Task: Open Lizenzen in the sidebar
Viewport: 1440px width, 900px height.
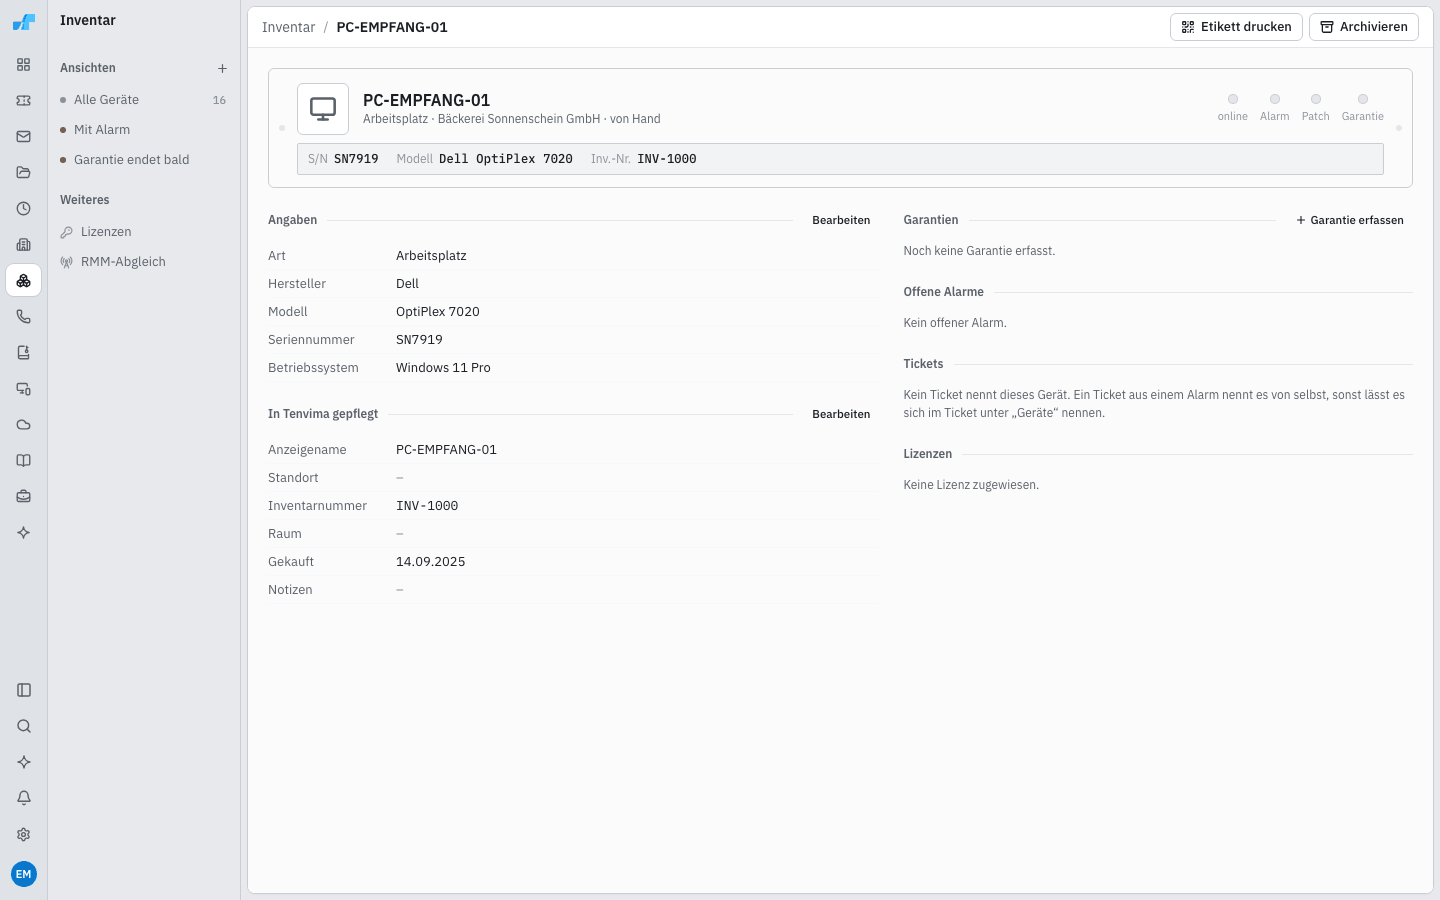Action: coord(144,232)
